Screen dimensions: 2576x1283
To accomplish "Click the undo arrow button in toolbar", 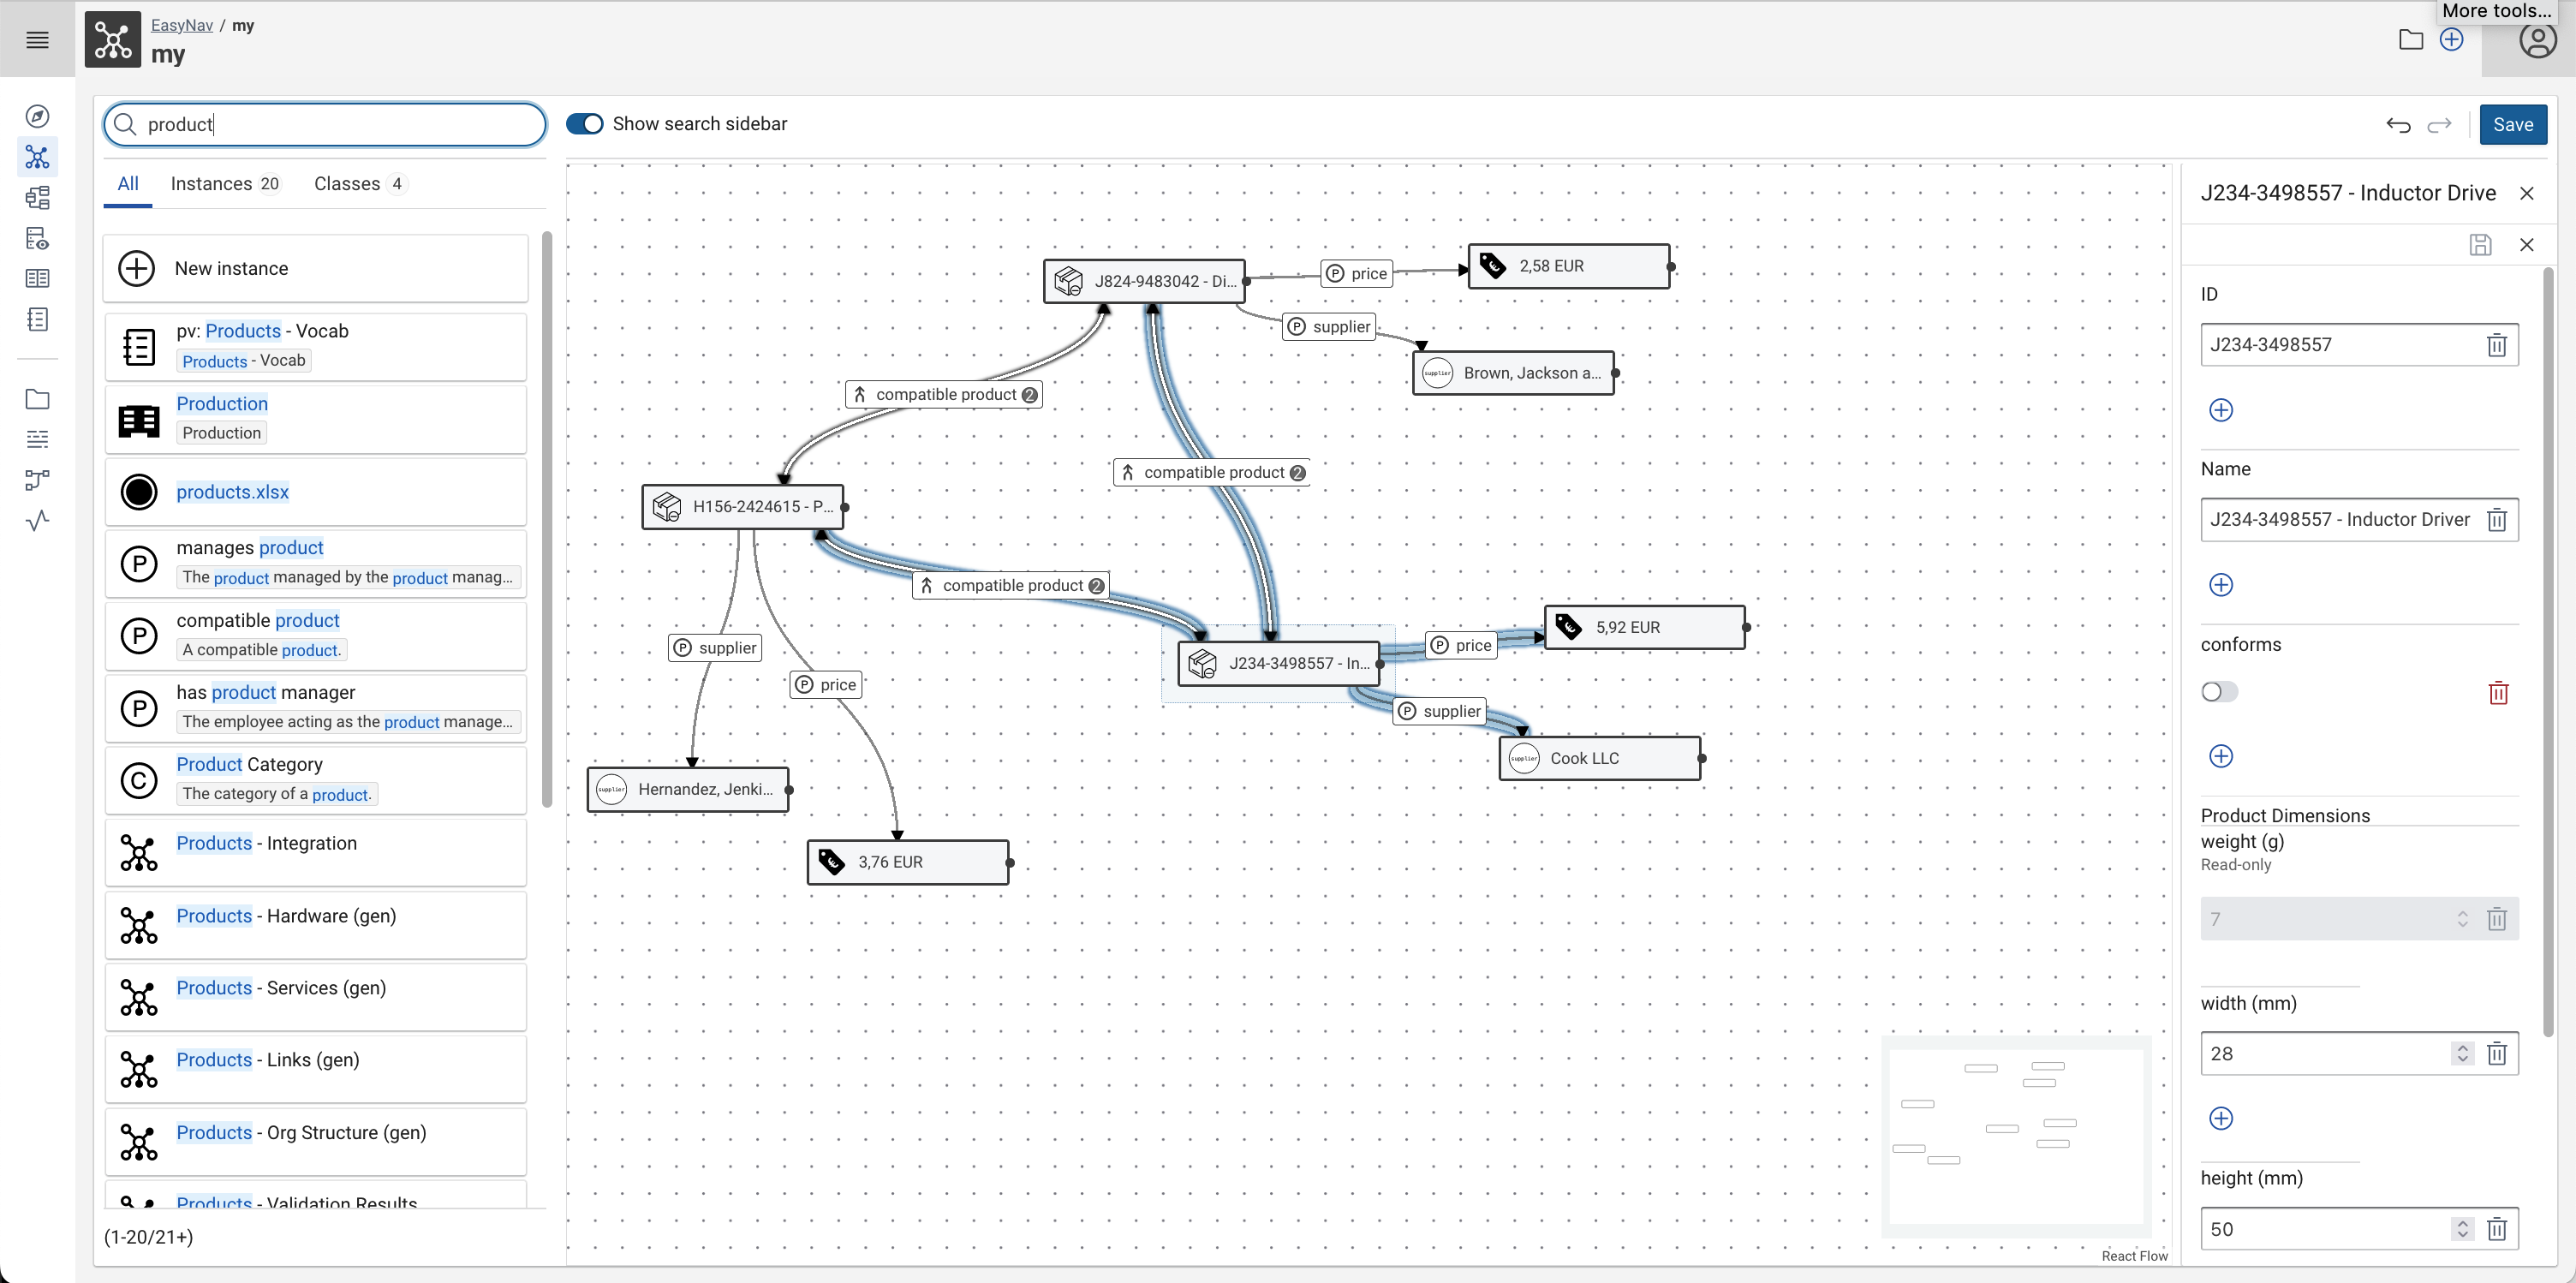I will coord(2399,123).
